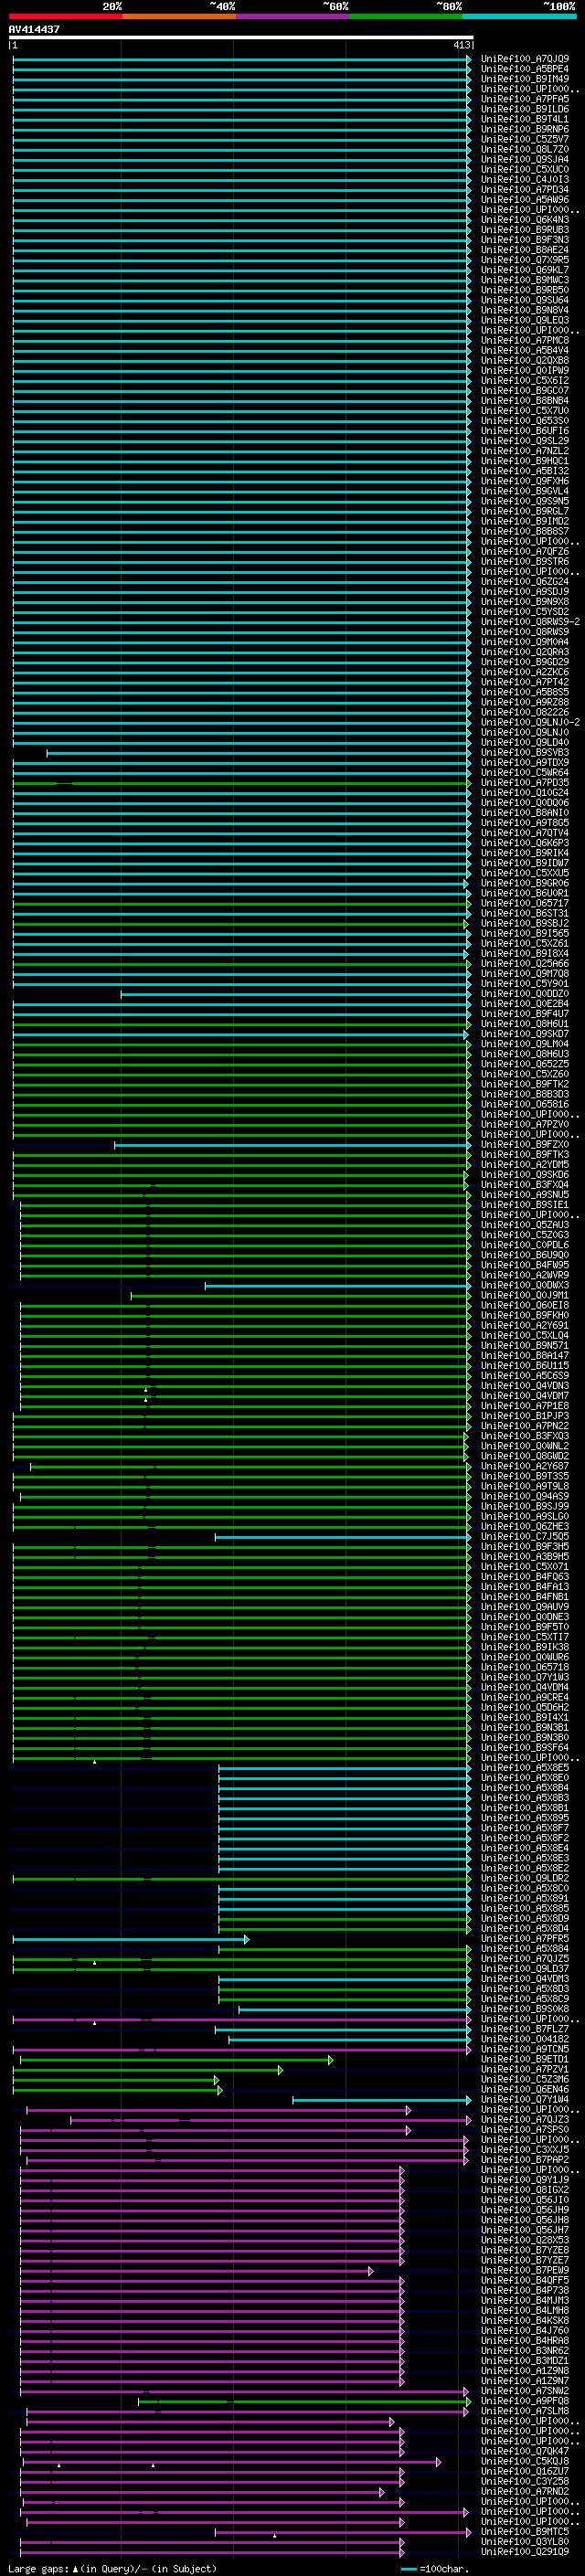Select hit UniRef100_A7PZV1
The width and height of the screenshot is (585, 2576).
pyautogui.click(x=525, y=2069)
